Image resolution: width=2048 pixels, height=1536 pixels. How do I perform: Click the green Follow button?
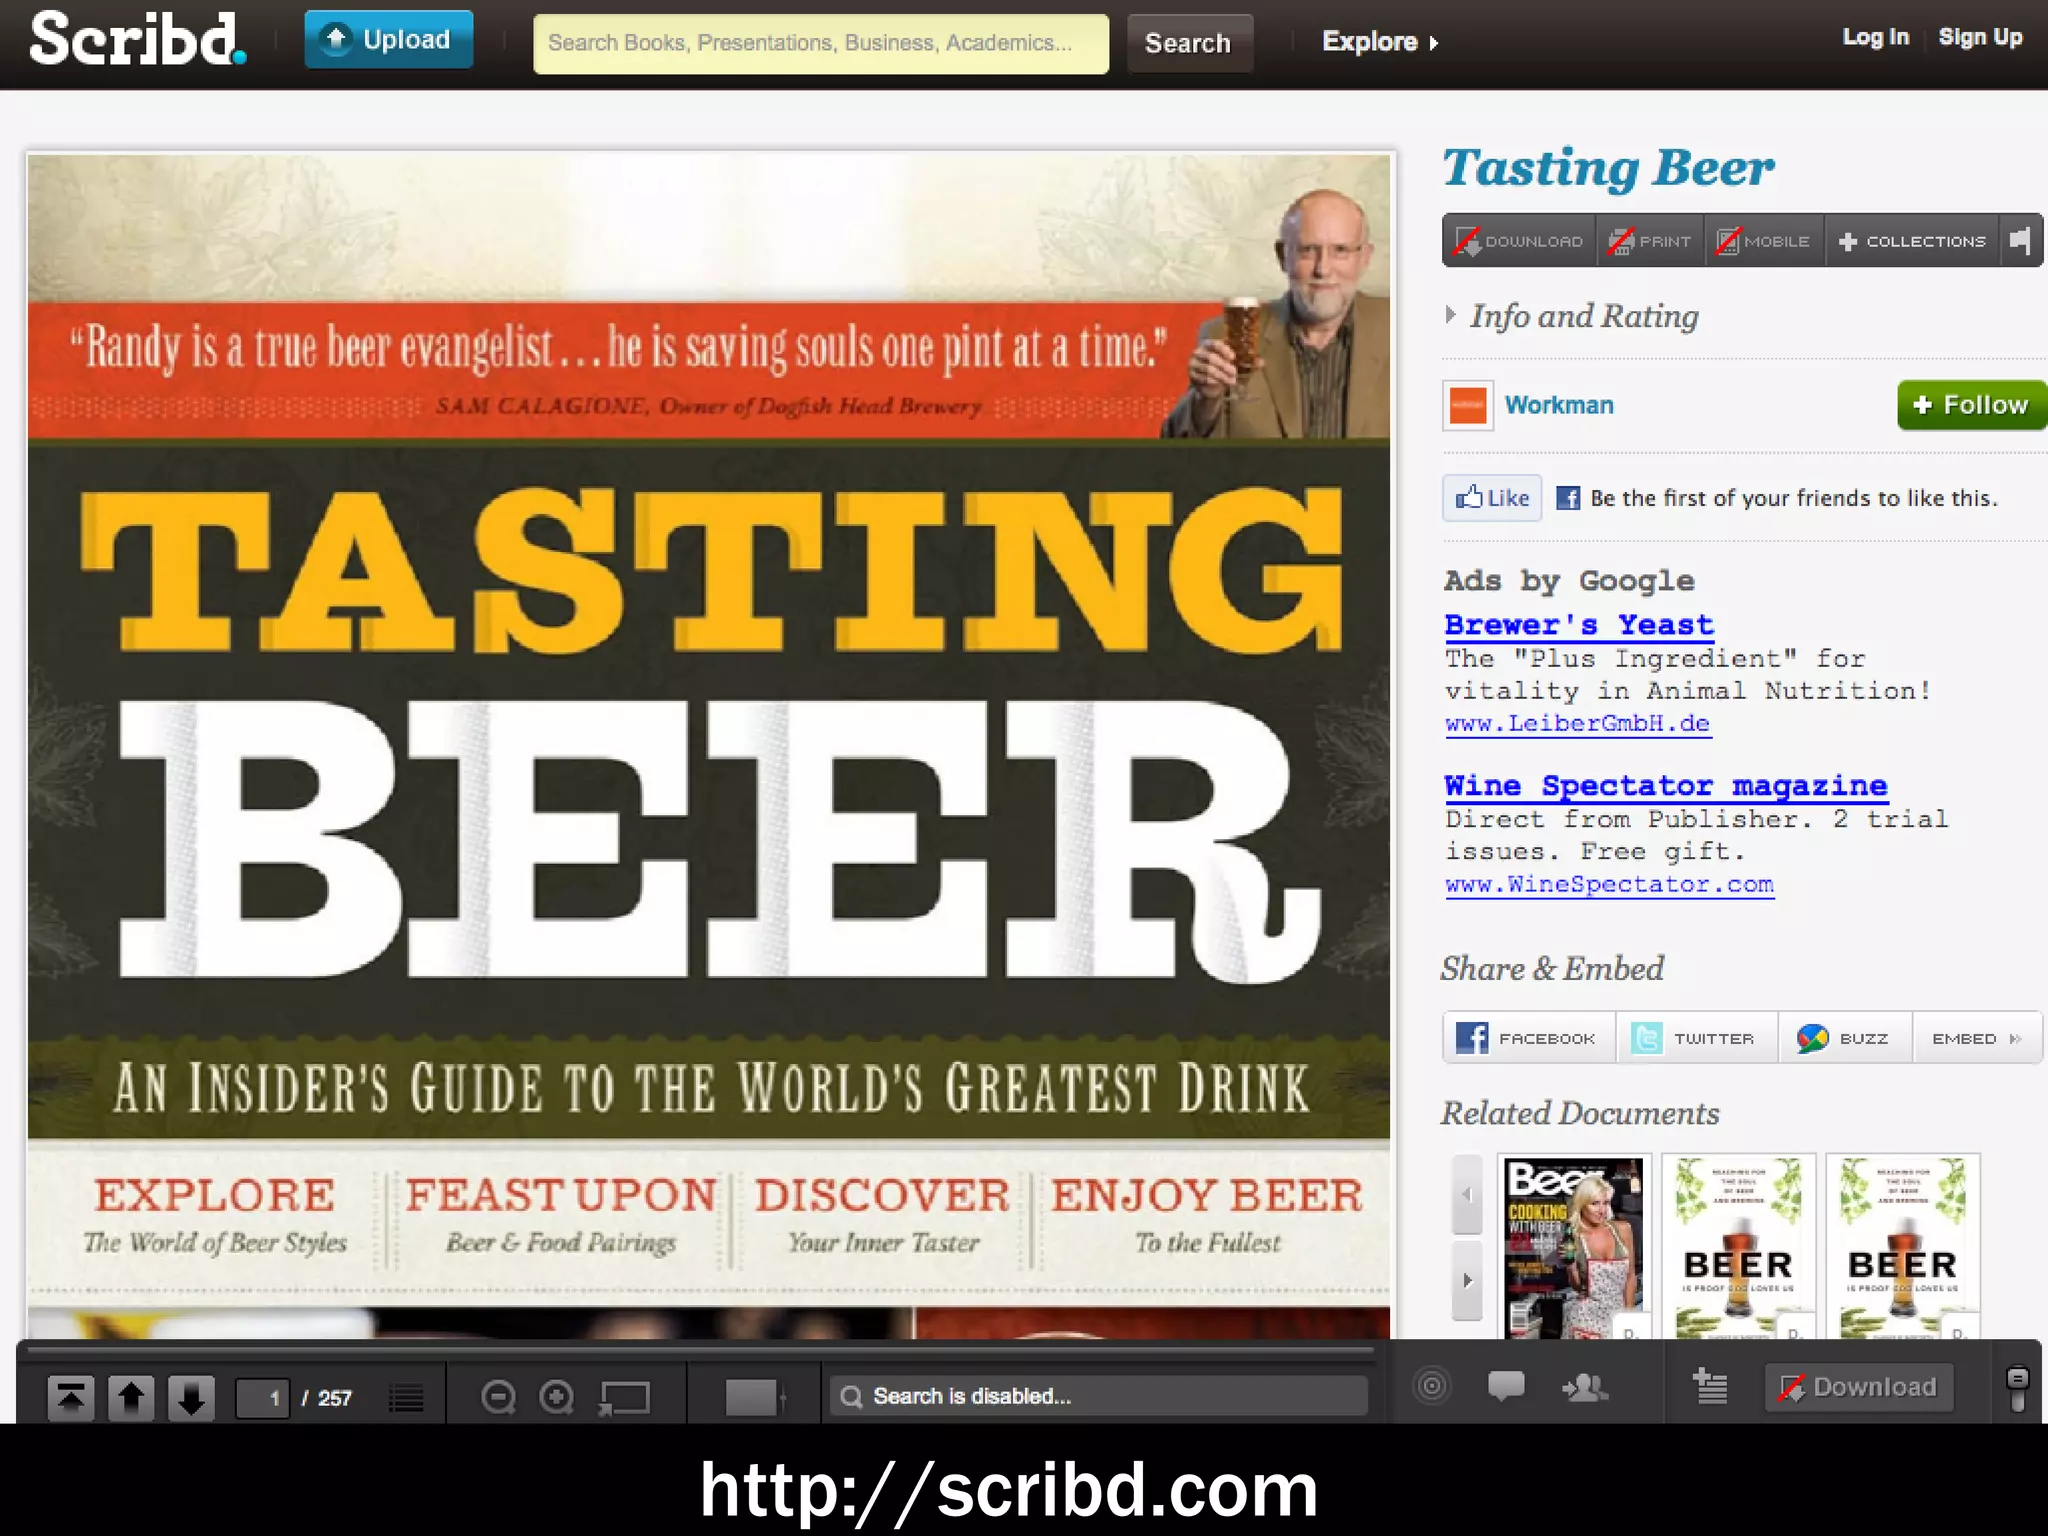(1970, 405)
